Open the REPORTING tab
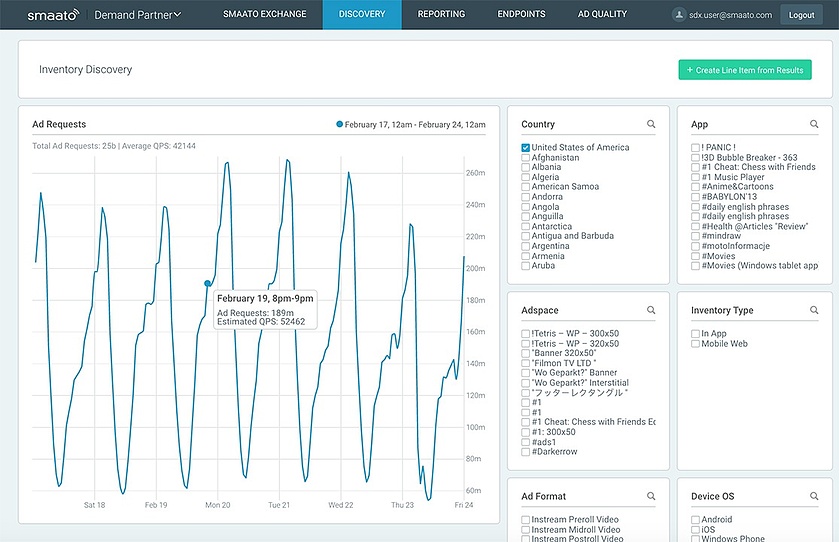The image size is (839, 542). [441, 14]
